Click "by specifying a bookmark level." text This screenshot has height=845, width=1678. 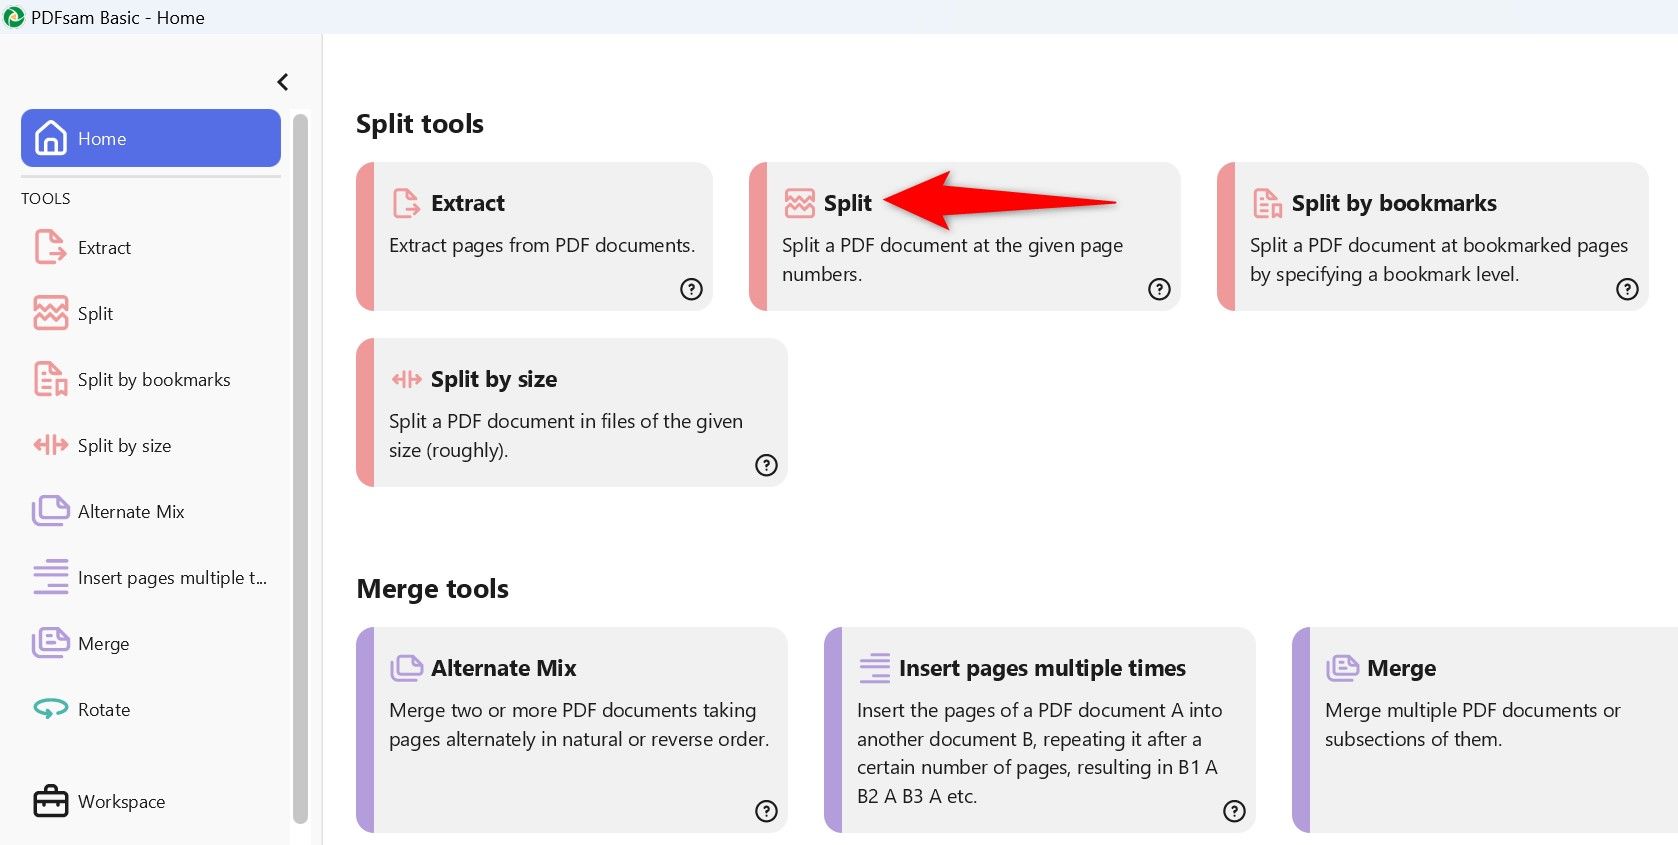(1384, 274)
